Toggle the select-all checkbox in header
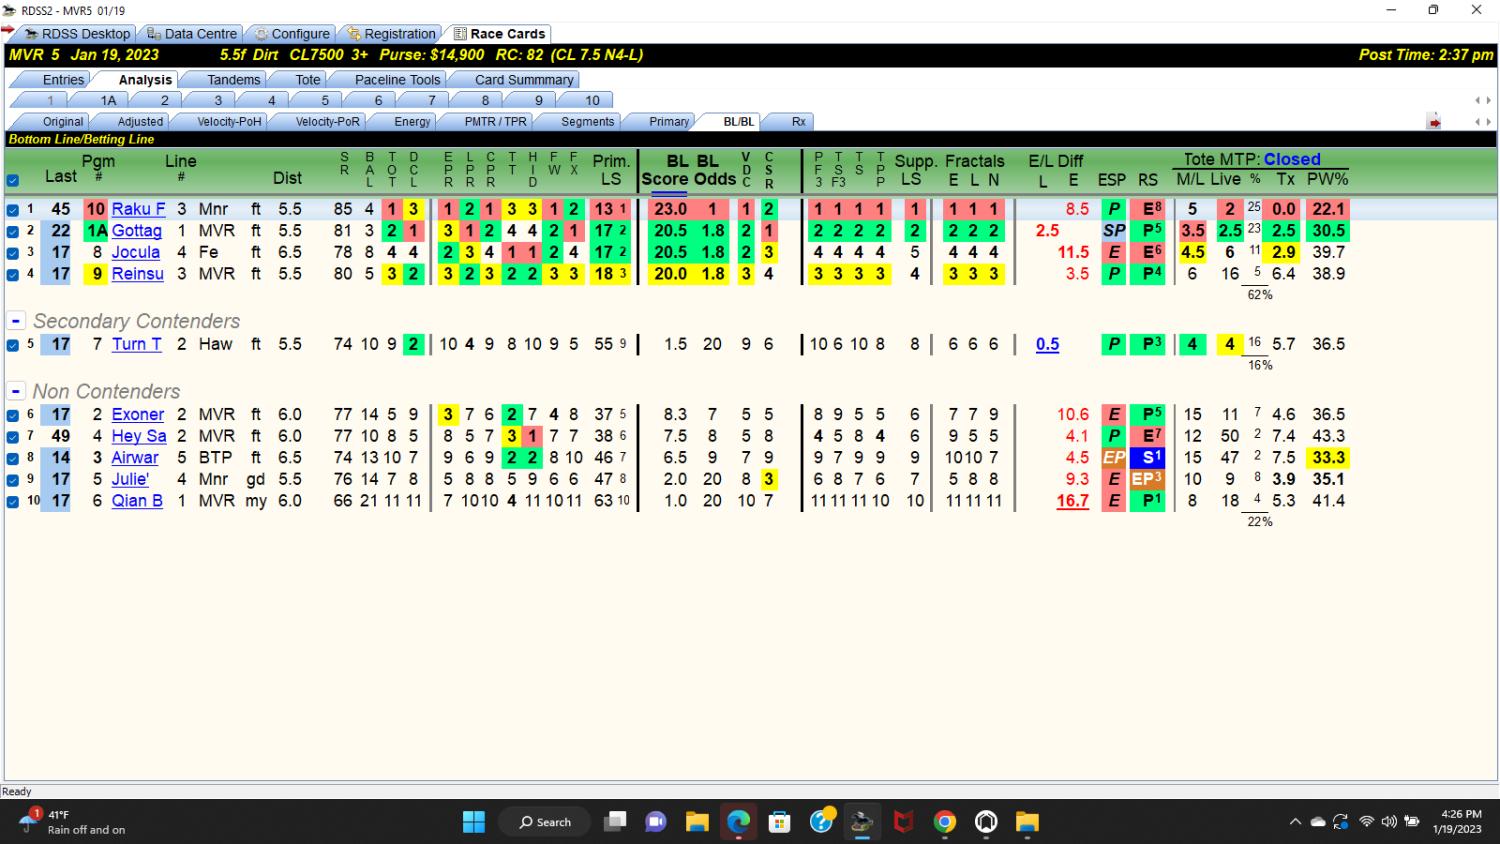The width and height of the screenshot is (1500, 844). point(12,181)
